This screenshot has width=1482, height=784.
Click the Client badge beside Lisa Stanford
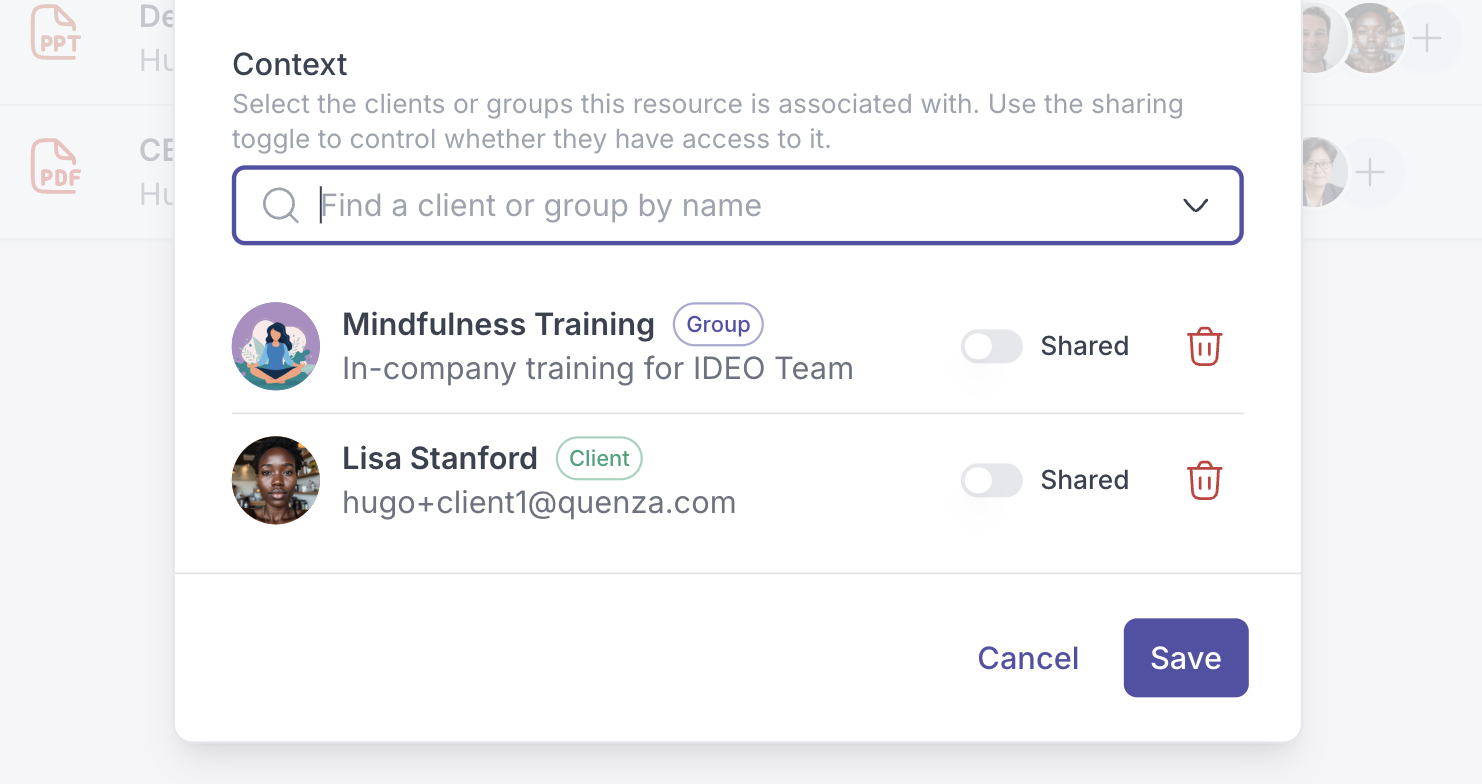[x=599, y=459]
